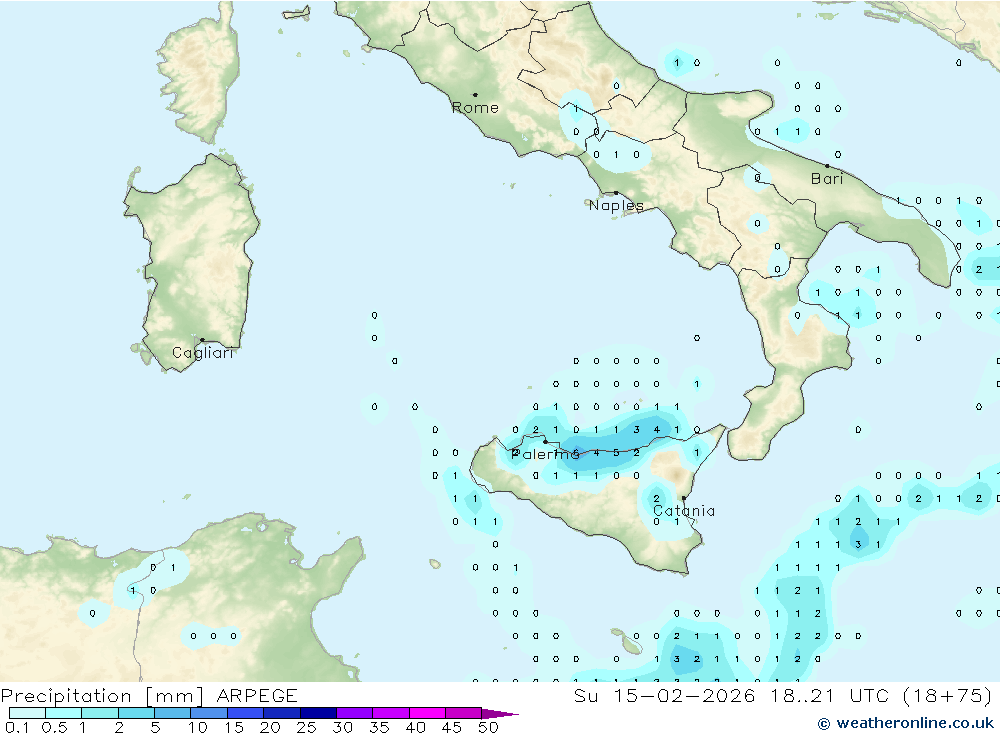
Task: Click the Bari city label
Action: pyautogui.click(x=827, y=179)
